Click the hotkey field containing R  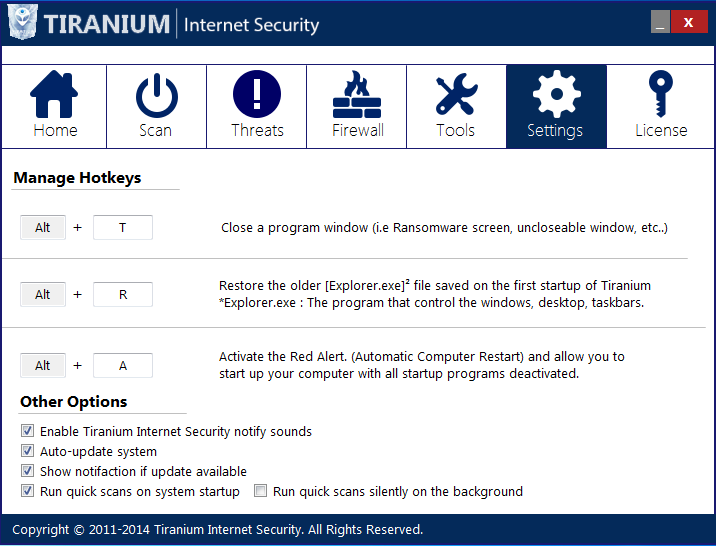(x=123, y=295)
